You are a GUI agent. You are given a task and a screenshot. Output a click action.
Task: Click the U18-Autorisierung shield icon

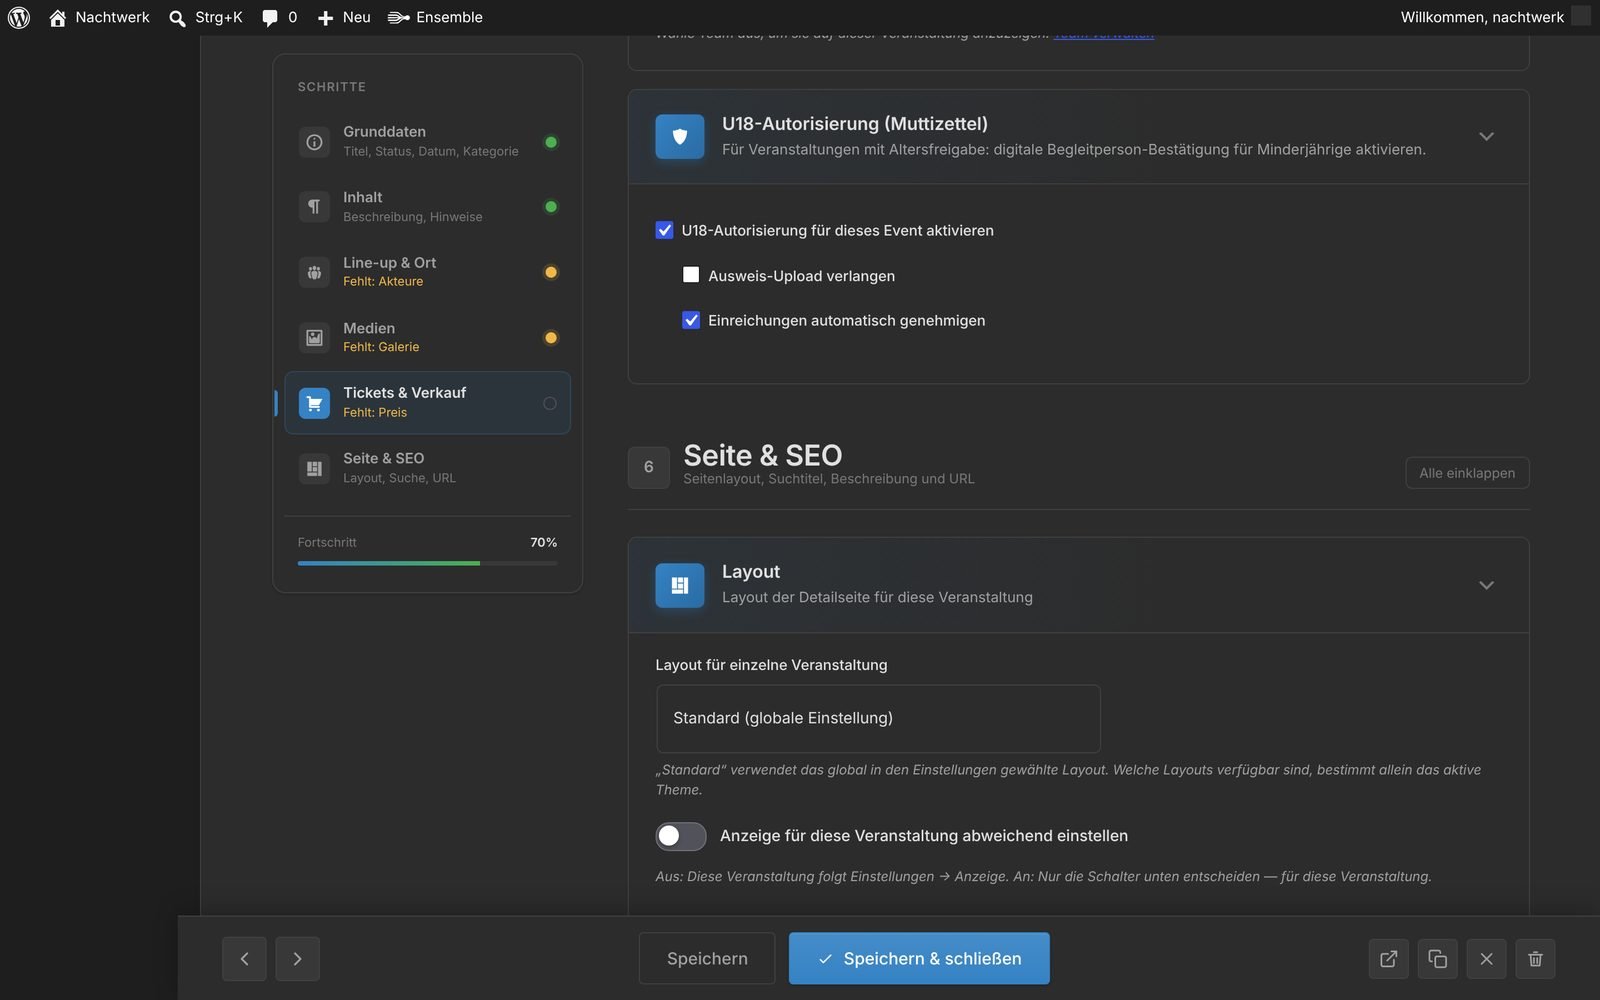[680, 136]
